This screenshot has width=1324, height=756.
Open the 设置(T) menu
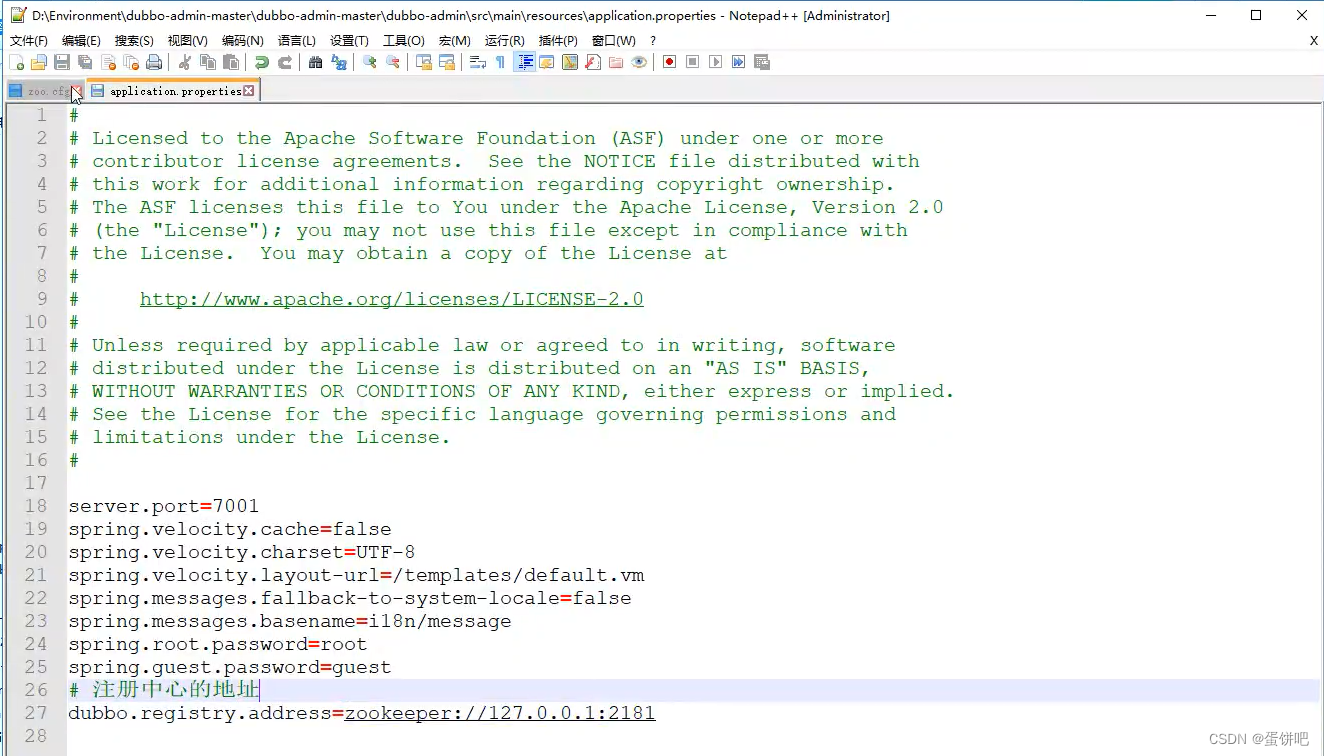click(349, 41)
